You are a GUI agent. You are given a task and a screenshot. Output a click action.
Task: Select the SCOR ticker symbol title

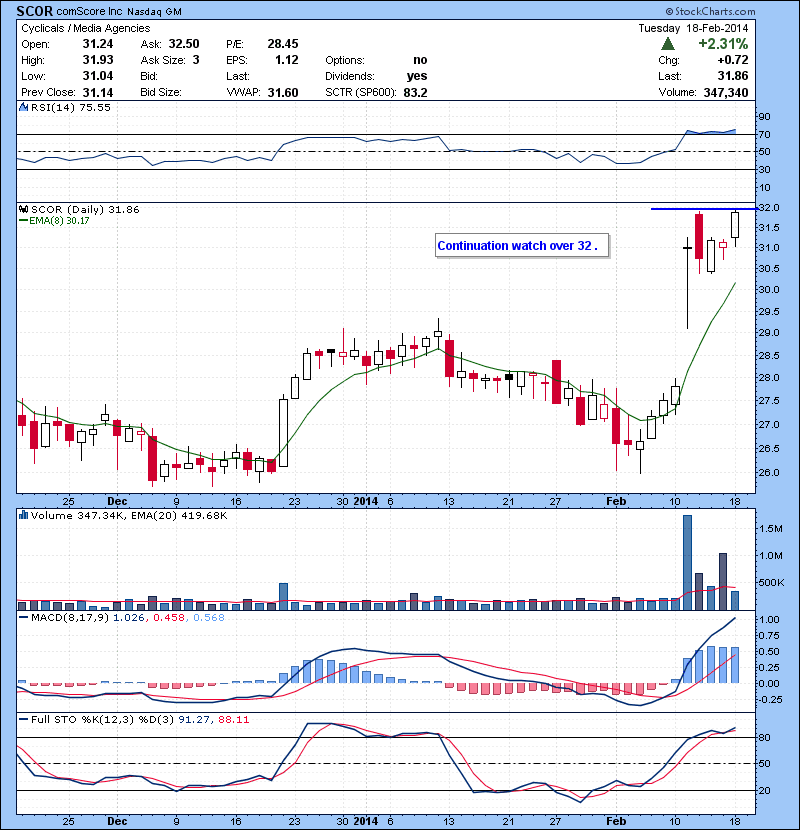click(x=34, y=11)
